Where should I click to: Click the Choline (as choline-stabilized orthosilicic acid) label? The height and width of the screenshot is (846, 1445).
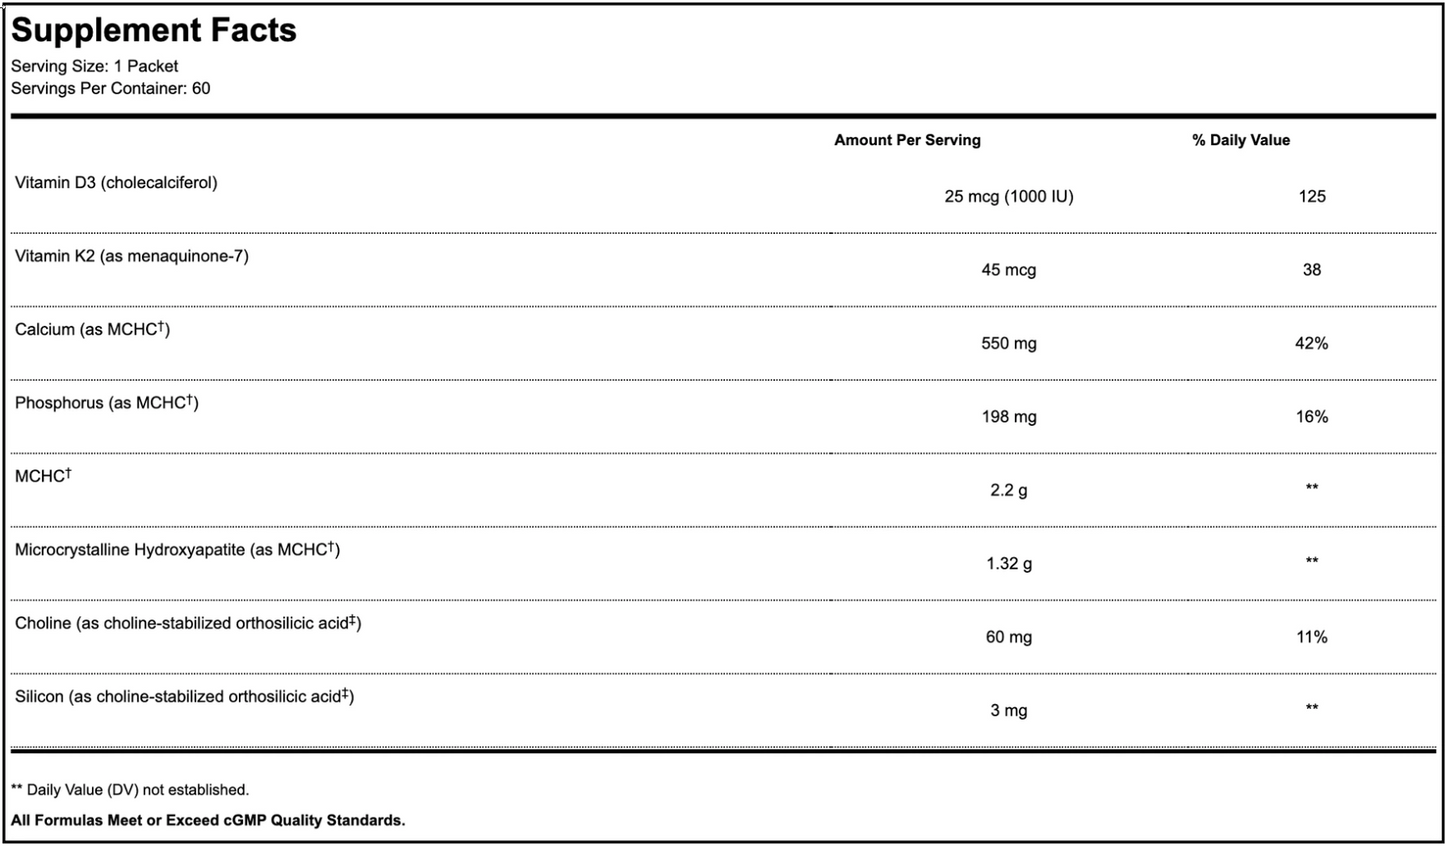[188, 623]
